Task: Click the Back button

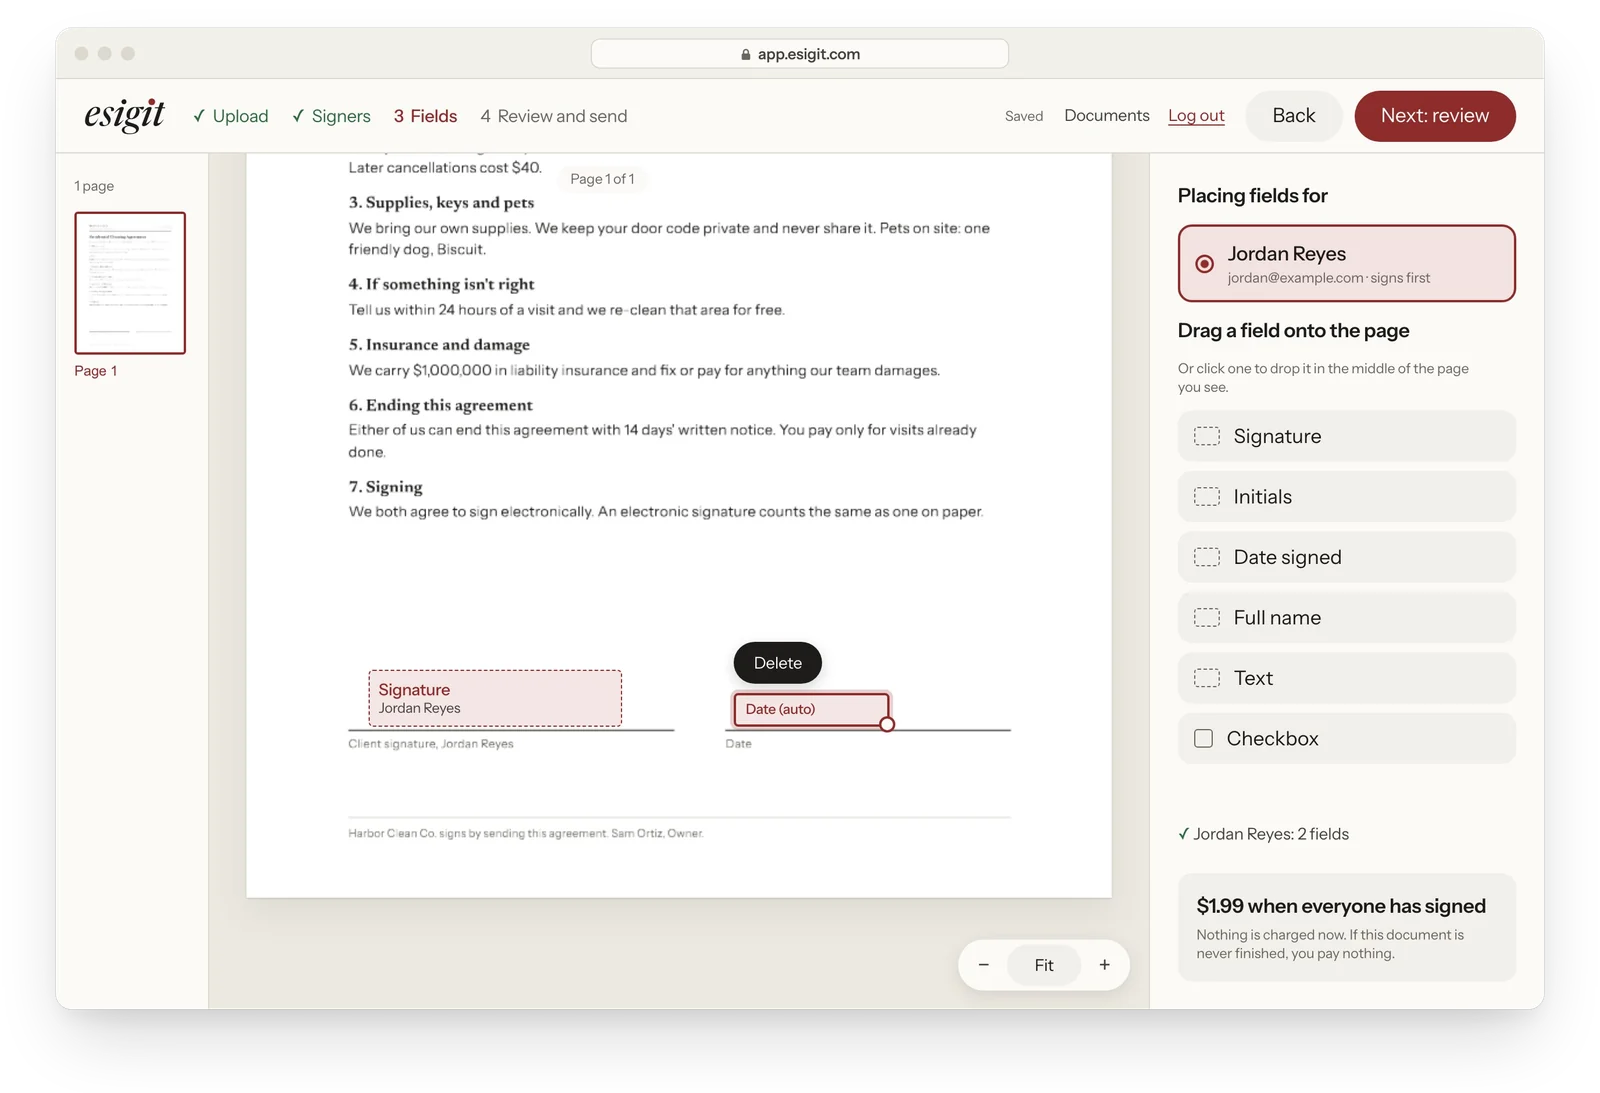Action: [x=1294, y=116]
